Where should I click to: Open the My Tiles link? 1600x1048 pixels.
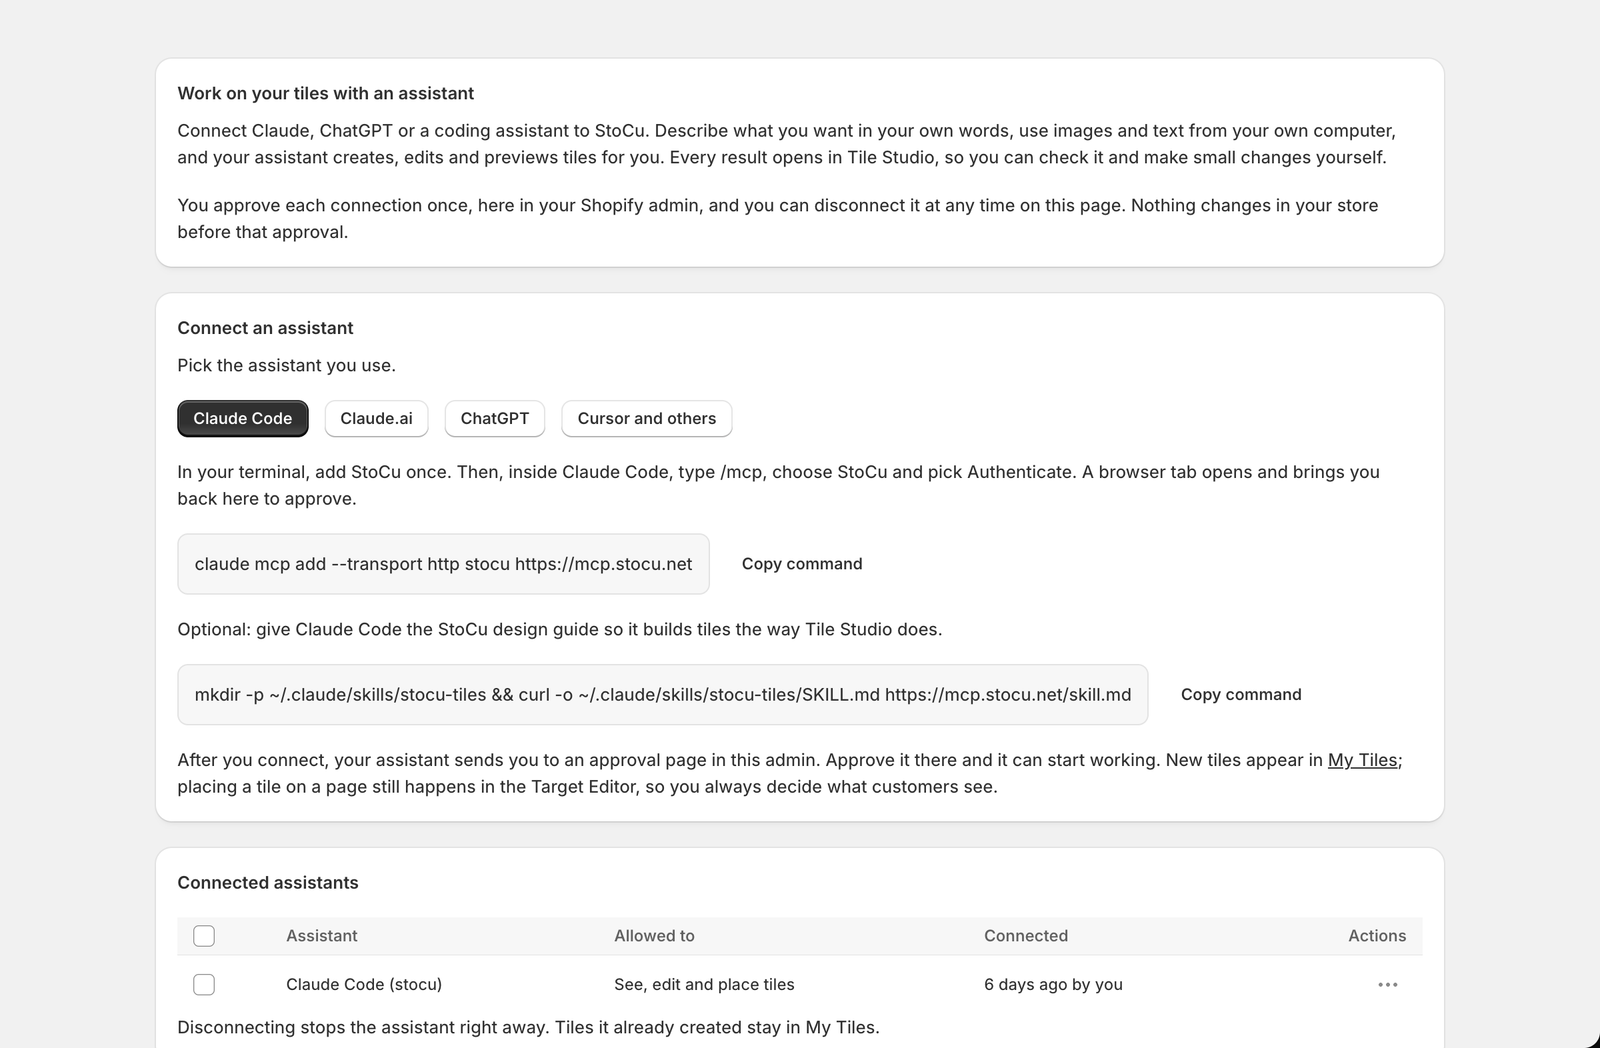(x=1362, y=760)
